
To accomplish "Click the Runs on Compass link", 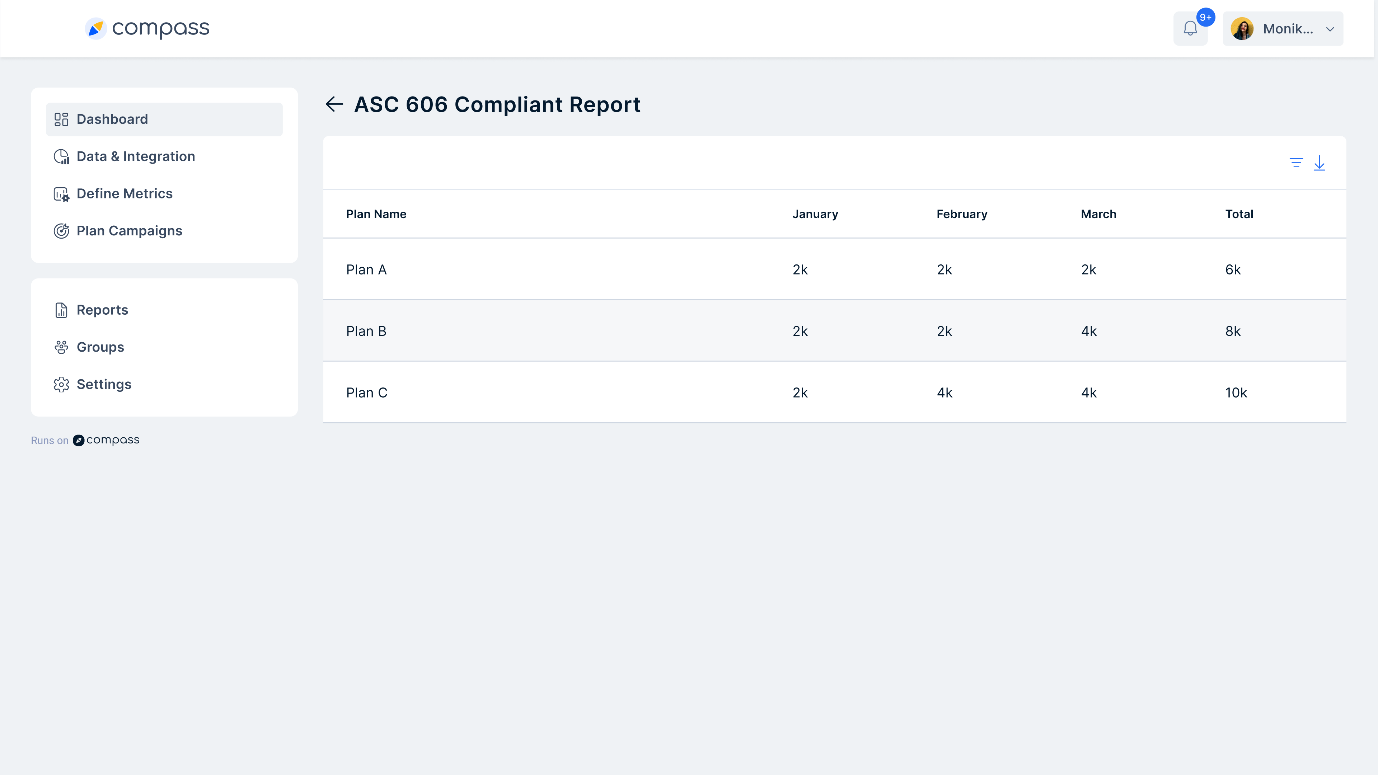I will [86, 439].
